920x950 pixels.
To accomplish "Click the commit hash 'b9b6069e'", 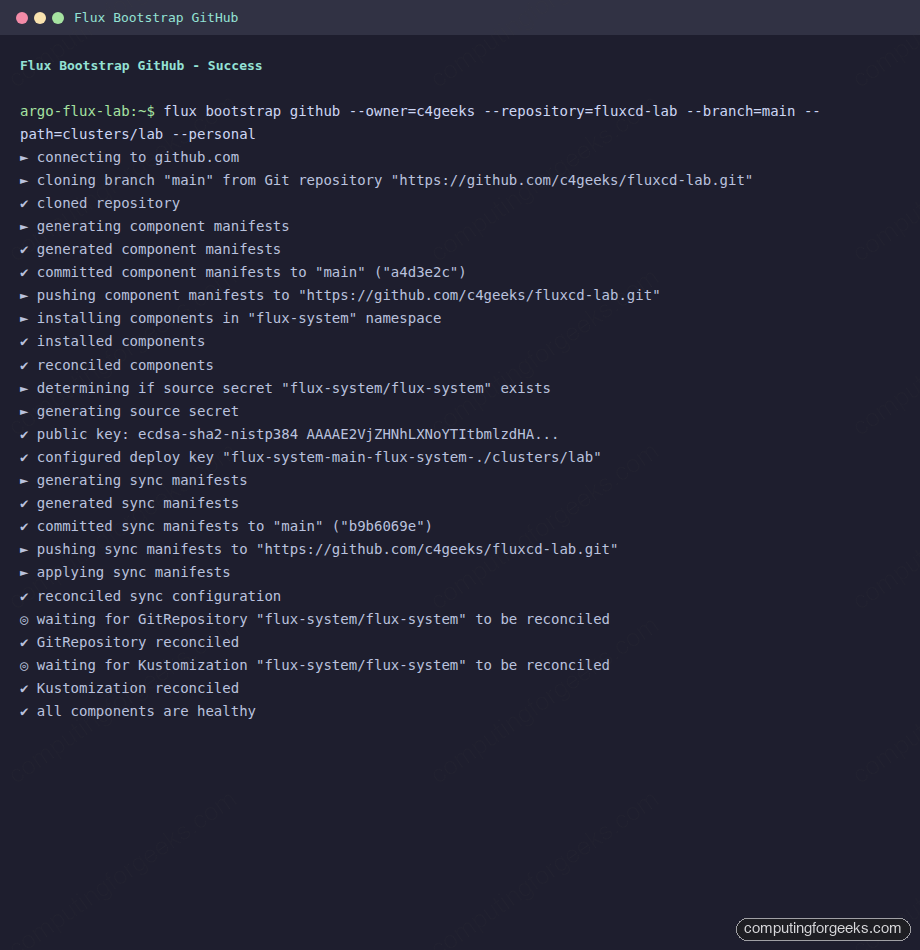I will (382, 526).
